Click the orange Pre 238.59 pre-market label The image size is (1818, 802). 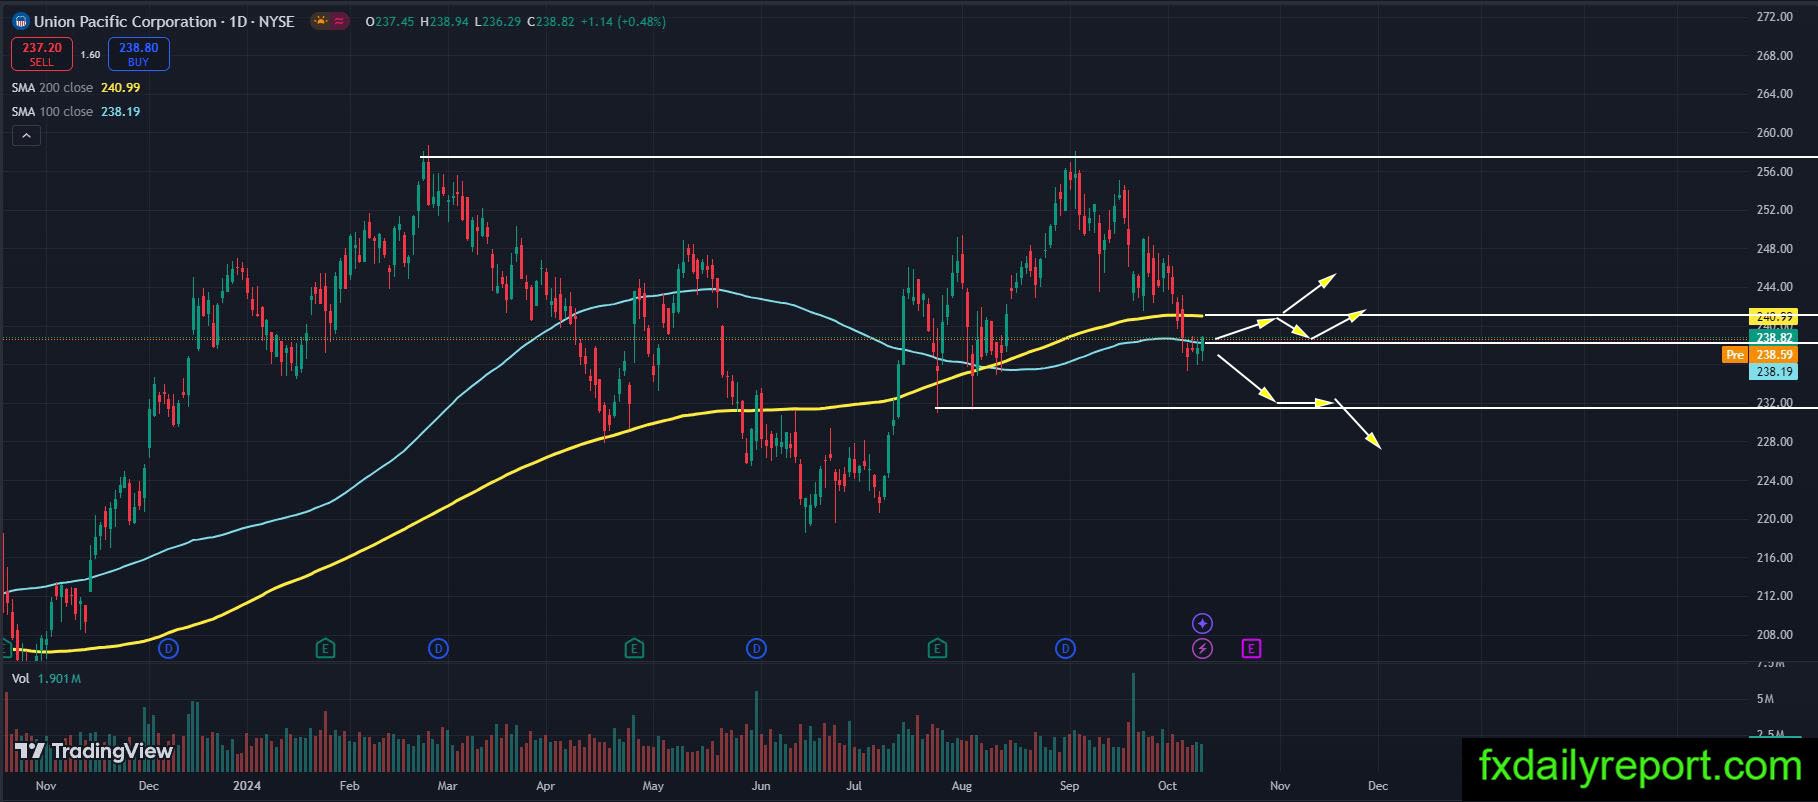[1759, 355]
